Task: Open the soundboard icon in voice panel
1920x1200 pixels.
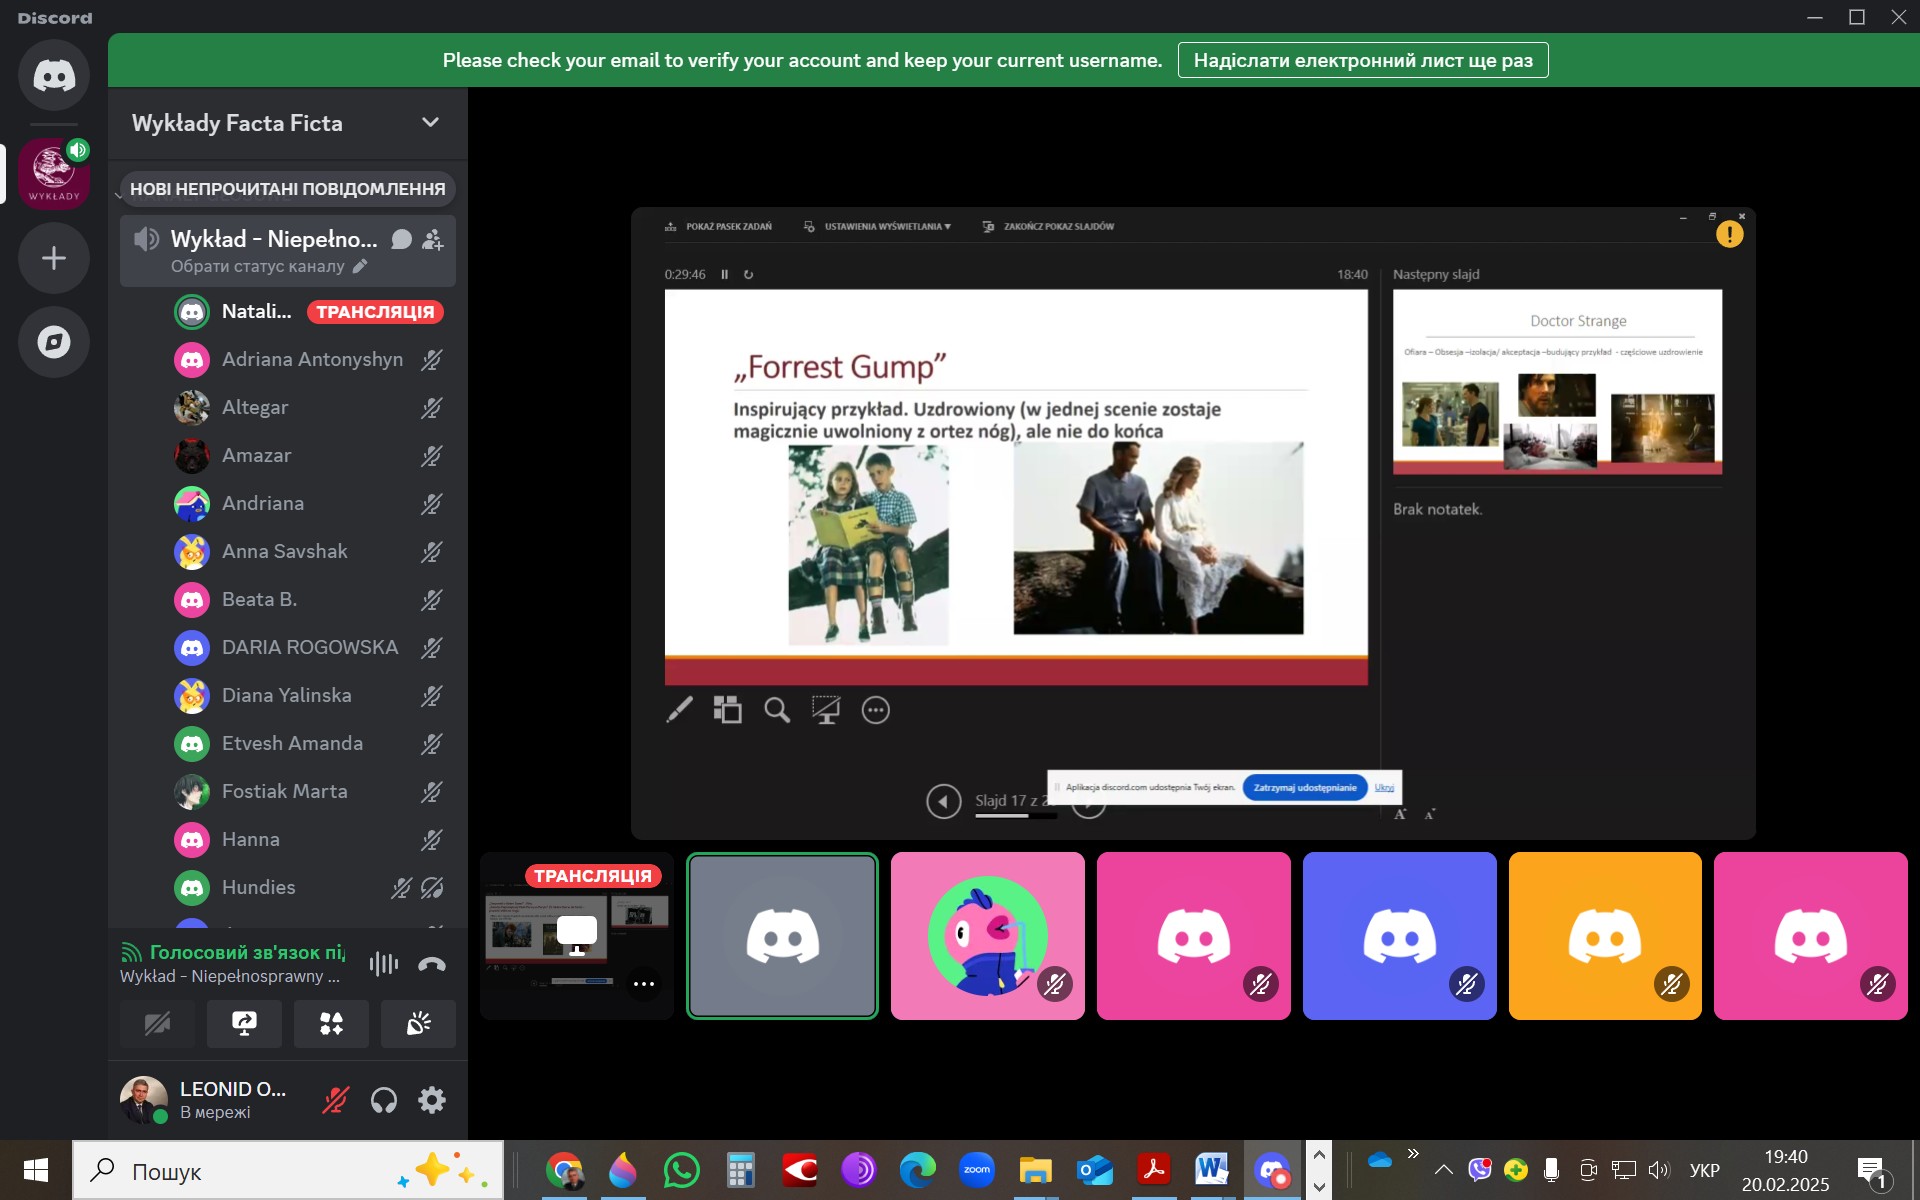Action: pyautogui.click(x=418, y=1023)
